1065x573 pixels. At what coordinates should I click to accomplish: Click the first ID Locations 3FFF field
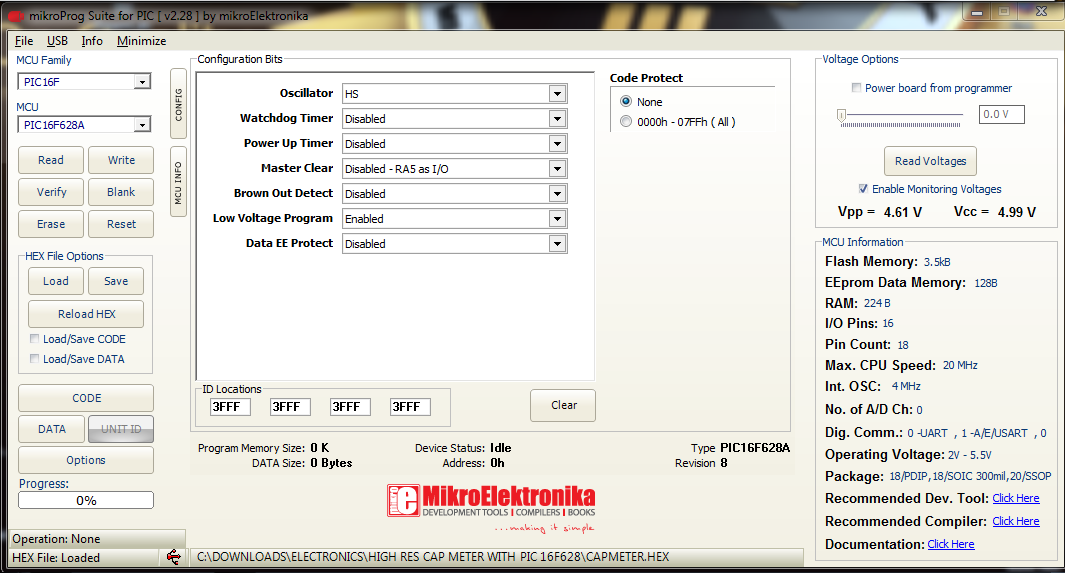pos(230,407)
